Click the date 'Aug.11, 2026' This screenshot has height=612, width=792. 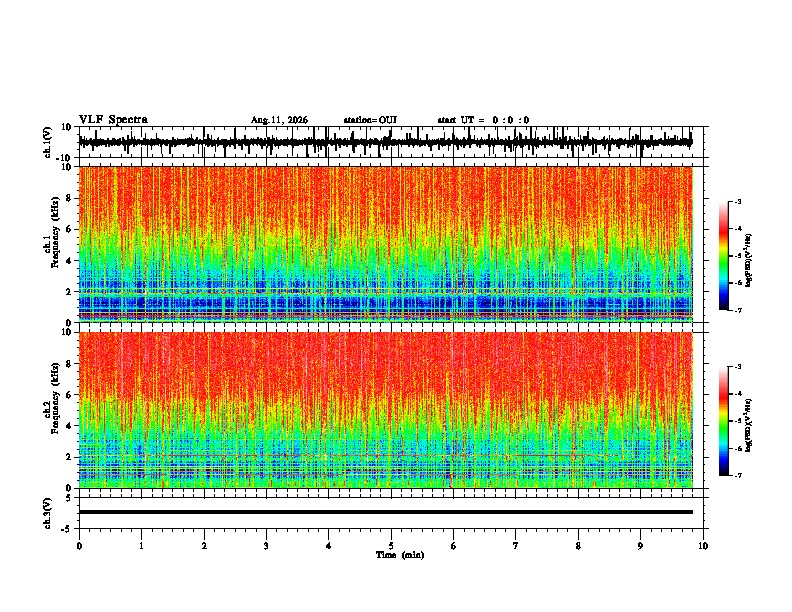tap(279, 120)
